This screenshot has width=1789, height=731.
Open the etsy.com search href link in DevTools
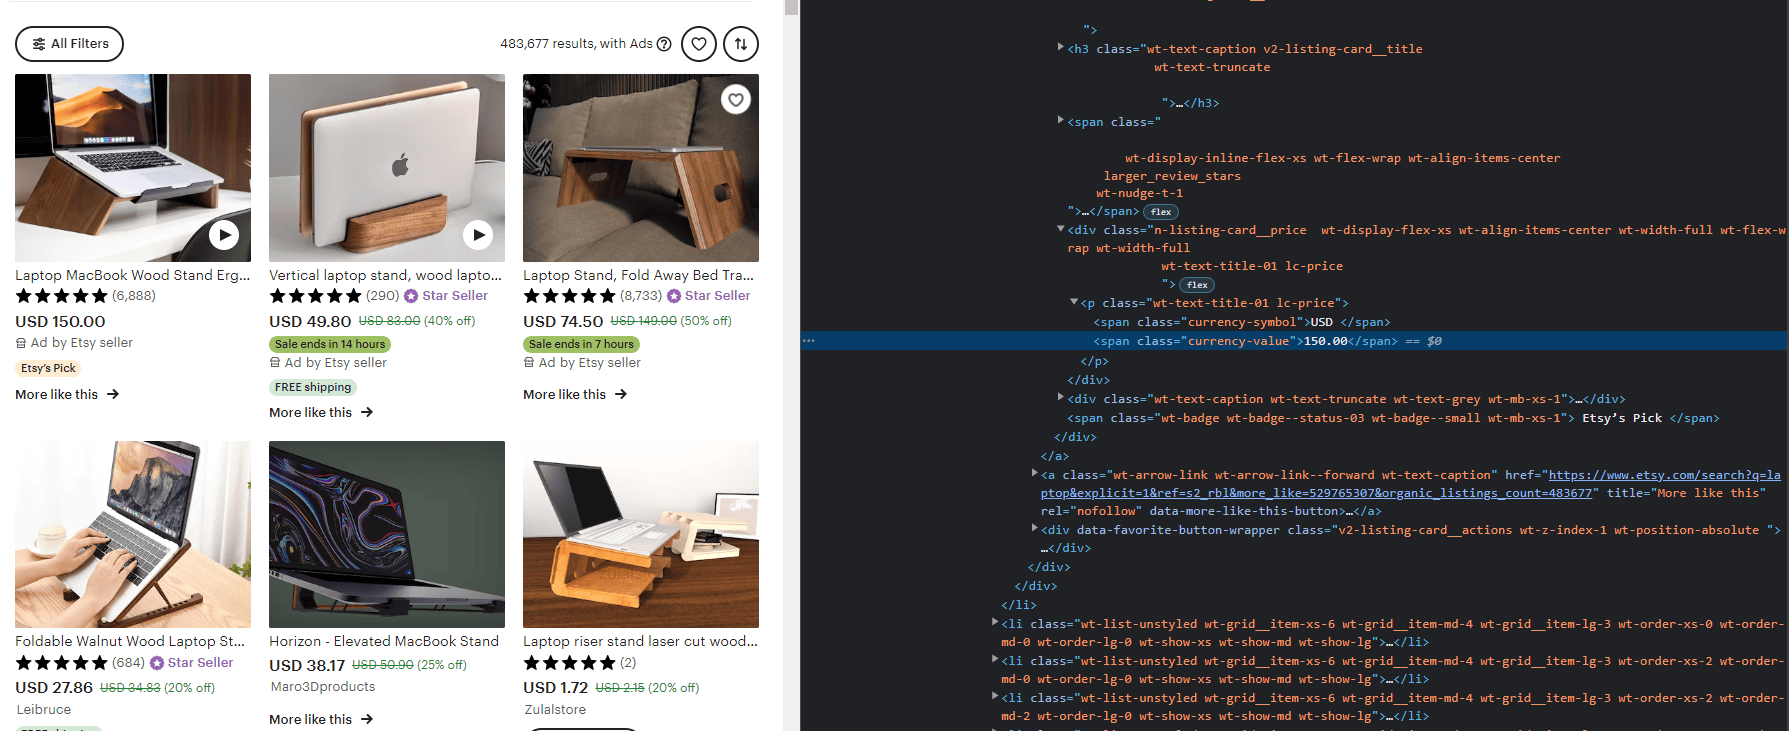pyautogui.click(x=1410, y=484)
